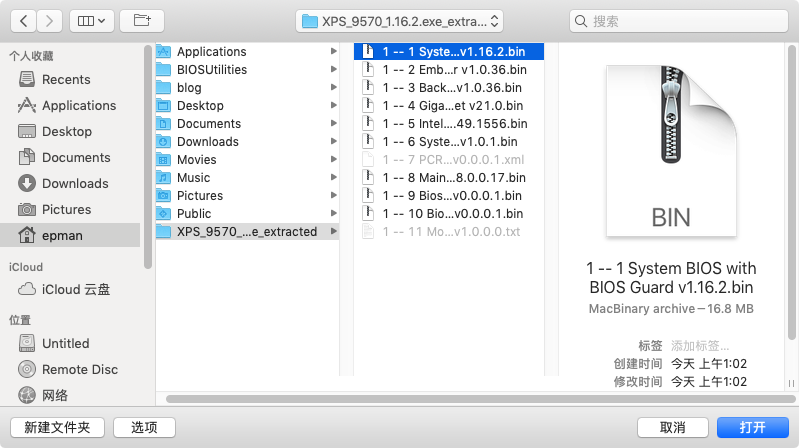Click the 打开 open button
The width and height of the screenshot is (799, 448).
pos(752,427)
